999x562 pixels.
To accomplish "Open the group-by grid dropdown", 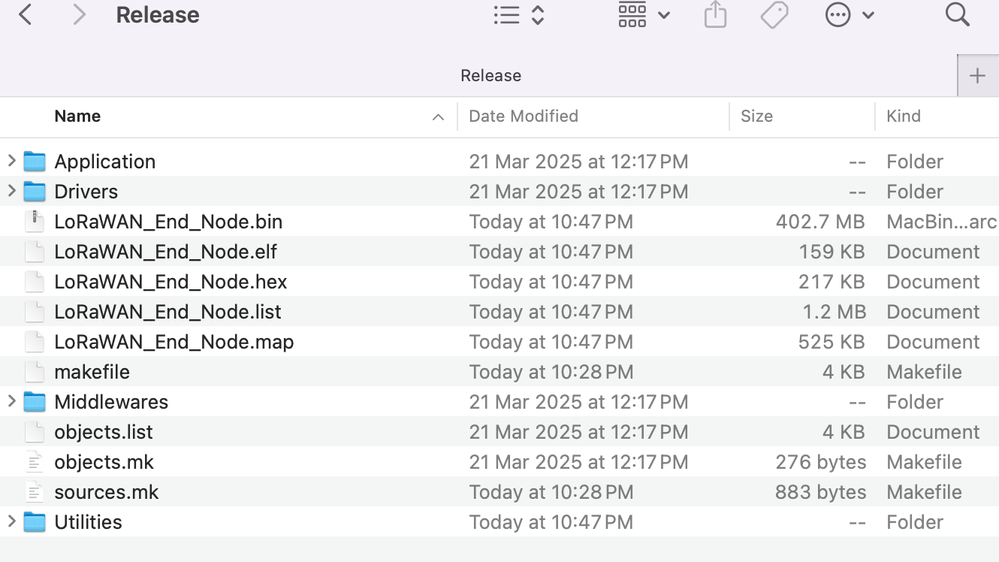I will tap(643, 15).
